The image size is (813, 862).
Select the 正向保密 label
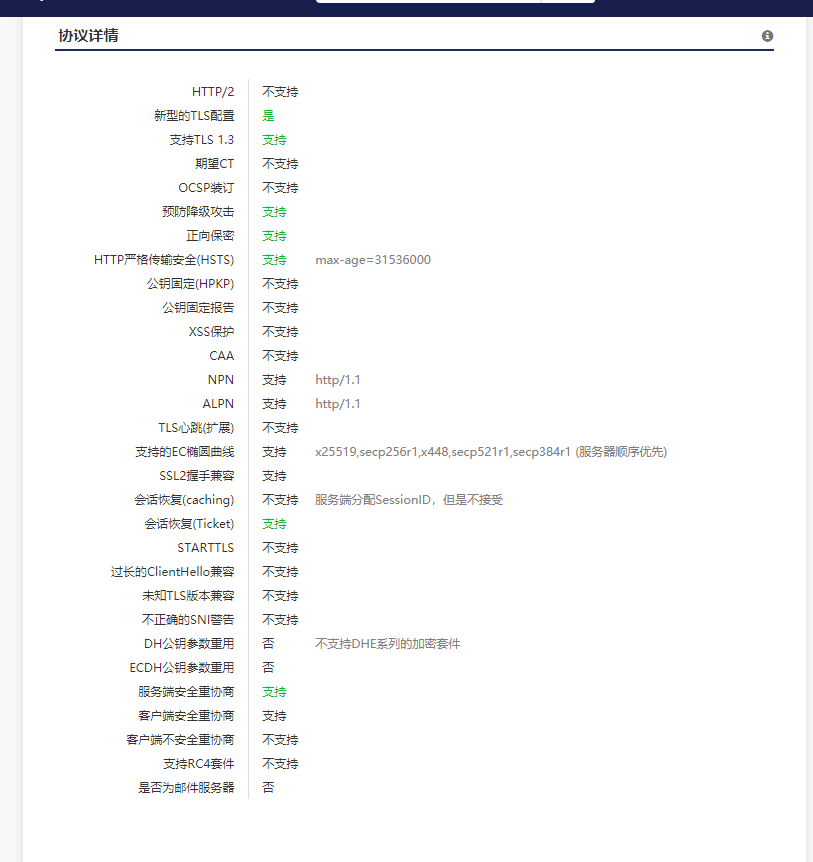[210, 236]
